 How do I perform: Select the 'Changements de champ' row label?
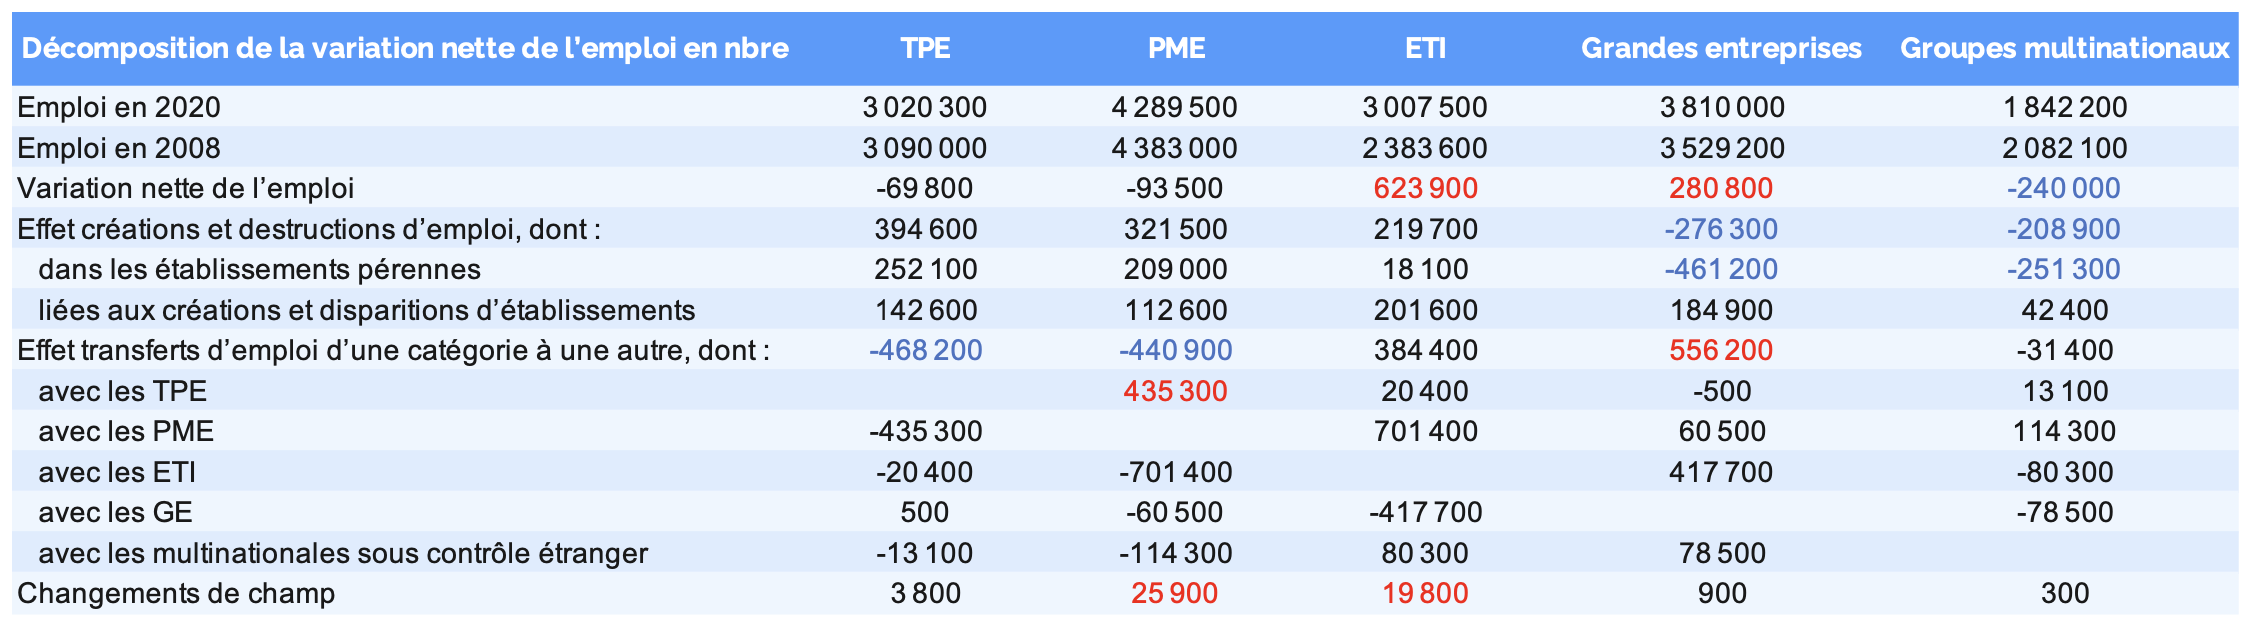(176, 593)
